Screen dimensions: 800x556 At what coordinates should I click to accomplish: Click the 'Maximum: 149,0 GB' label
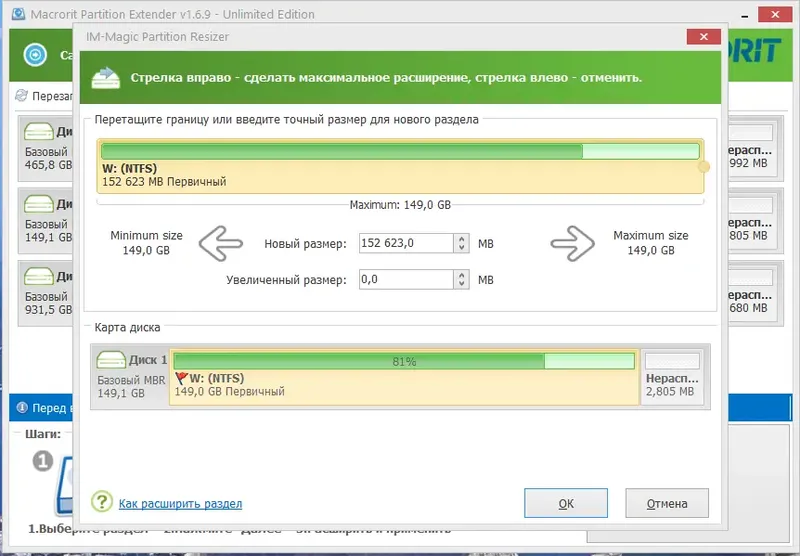point(400,205)
